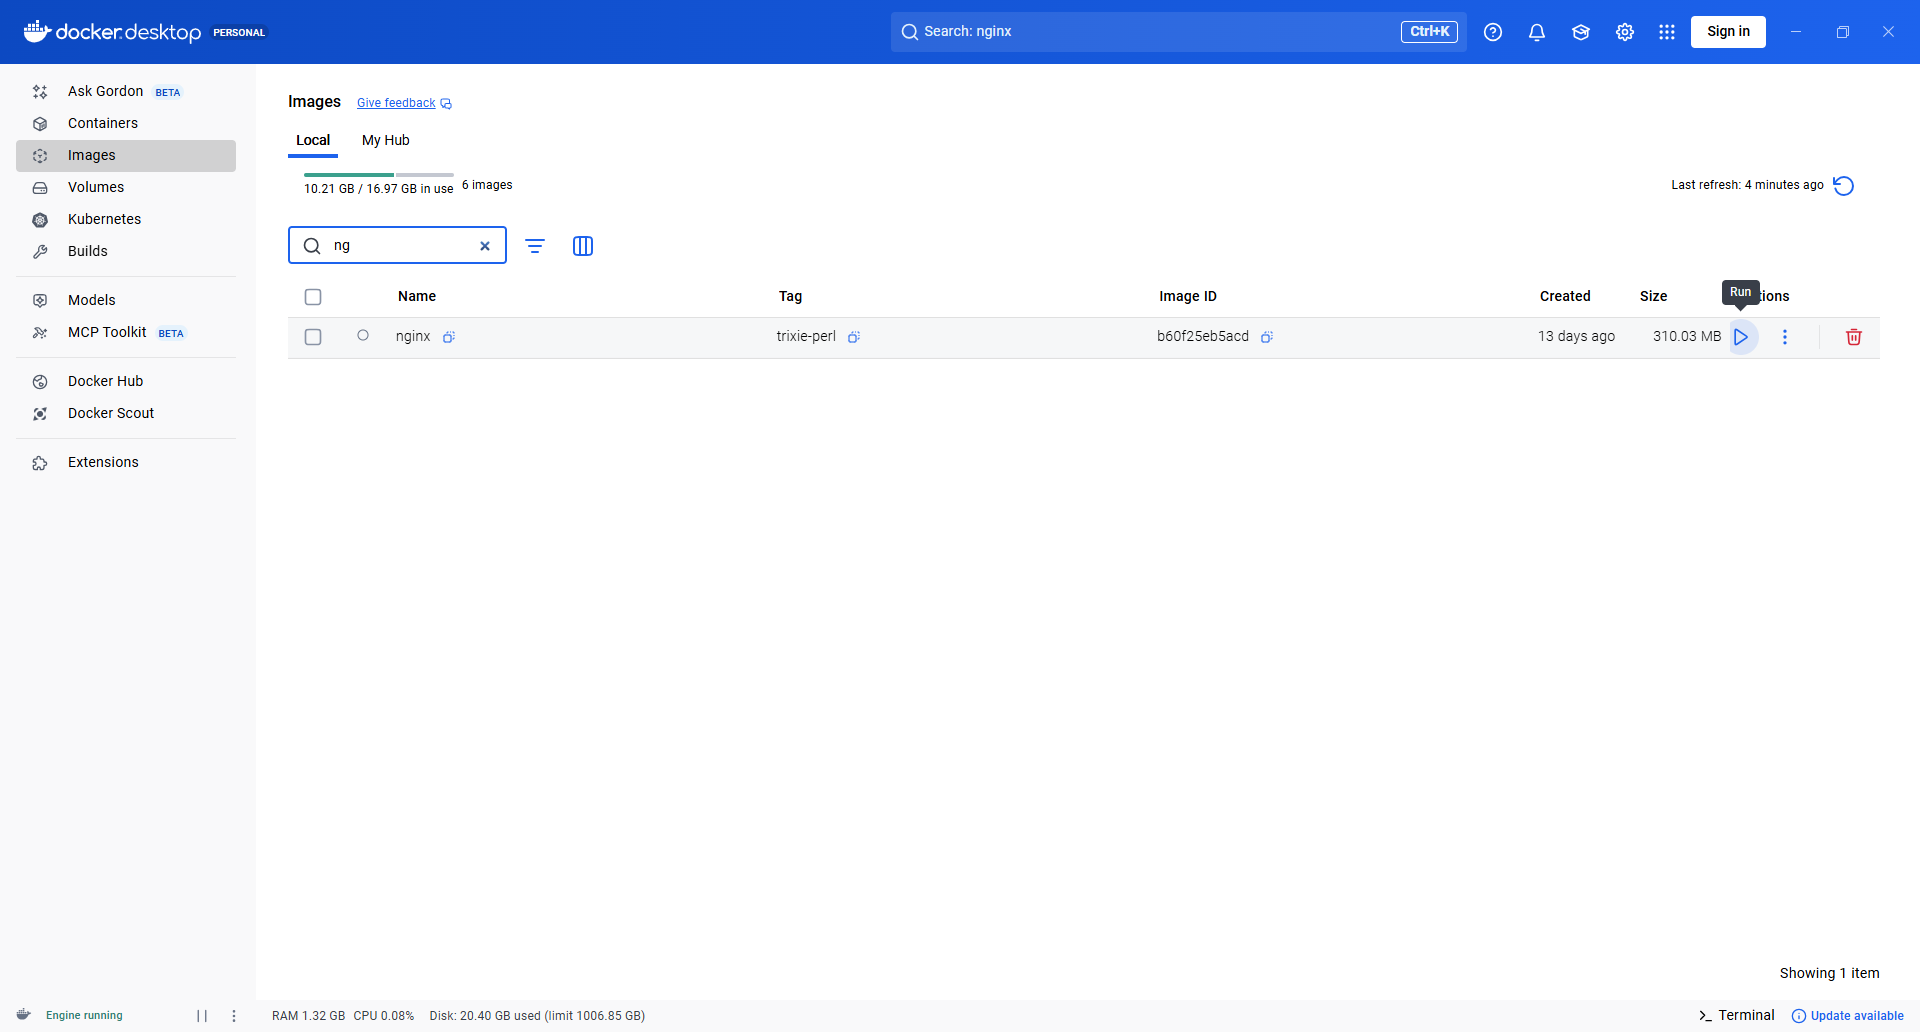Click the CPU 0.08% status entry

point(383,1015)
